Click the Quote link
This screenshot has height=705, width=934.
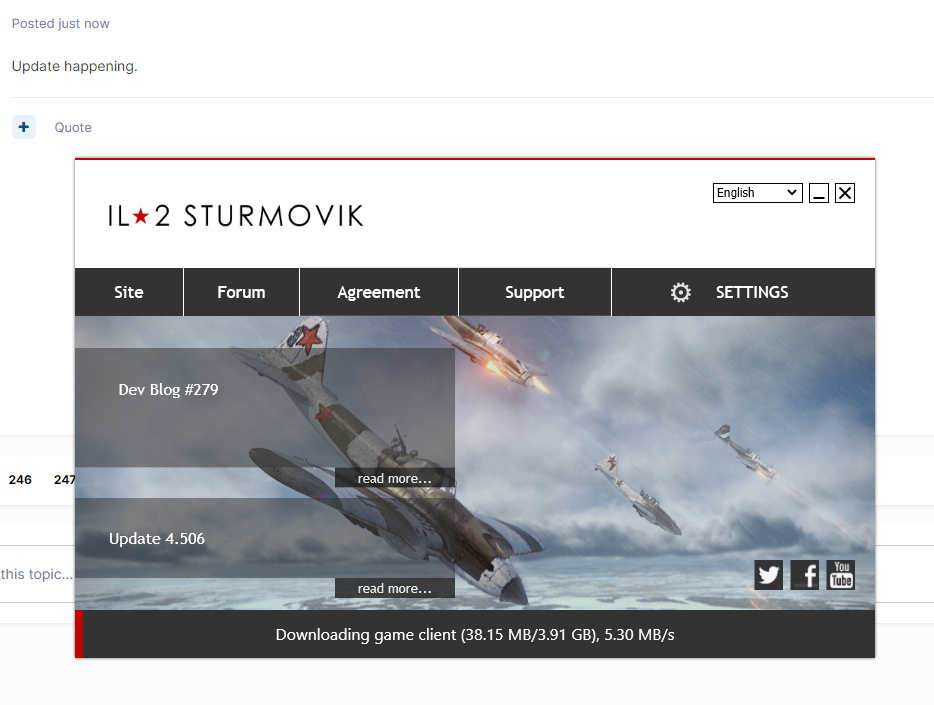pyautogui.click(x=73, y=127)
